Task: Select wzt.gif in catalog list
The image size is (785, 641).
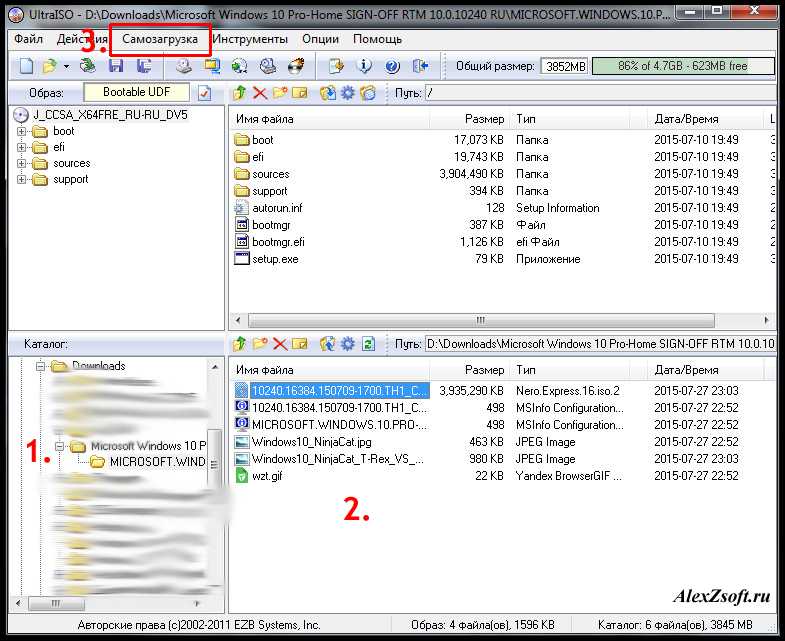Action: point(267,476)
